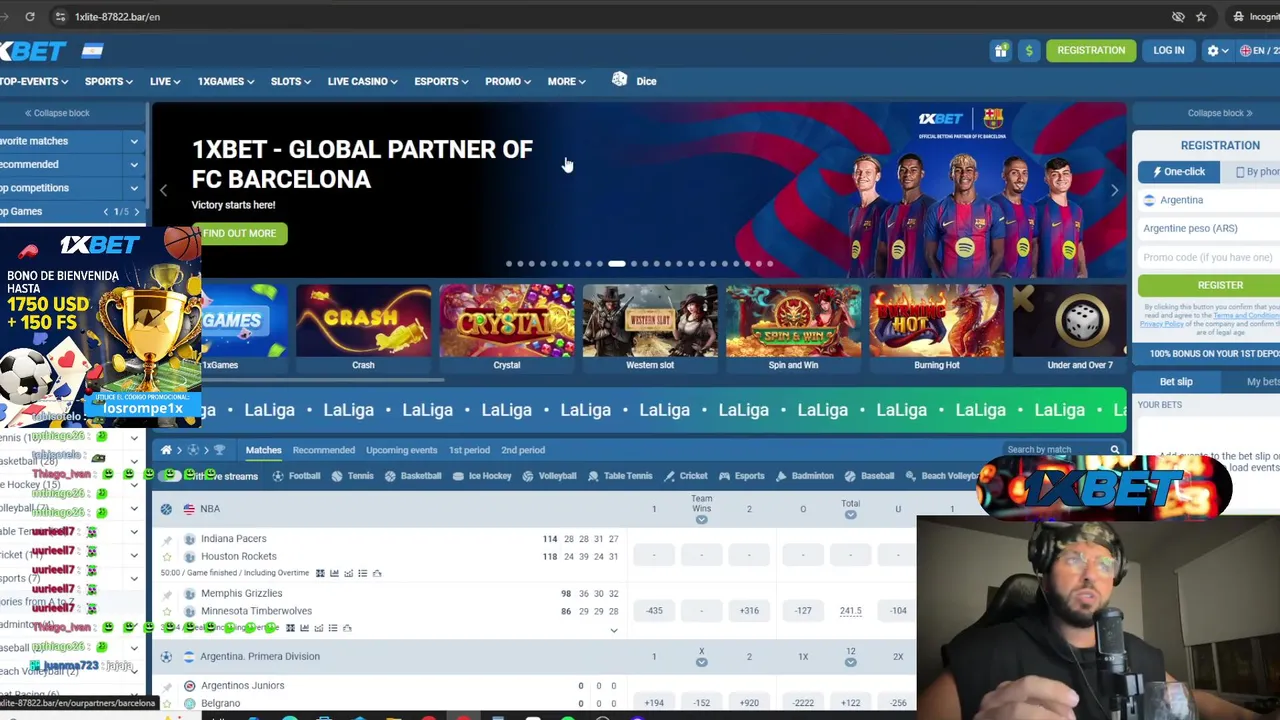
Task: Switch to 1st period tab
Action: point(469,450)
